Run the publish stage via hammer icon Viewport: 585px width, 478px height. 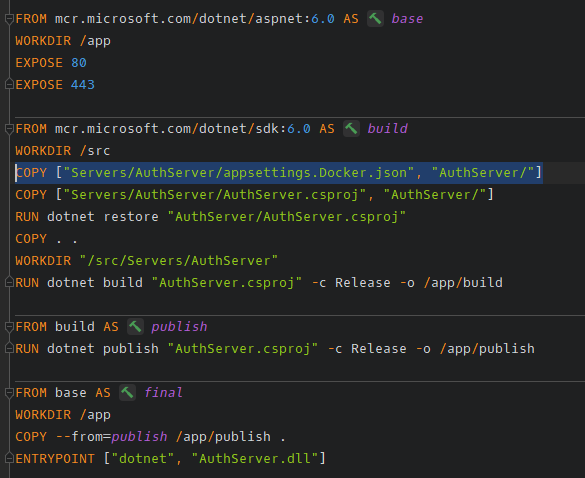pos(135,327)
